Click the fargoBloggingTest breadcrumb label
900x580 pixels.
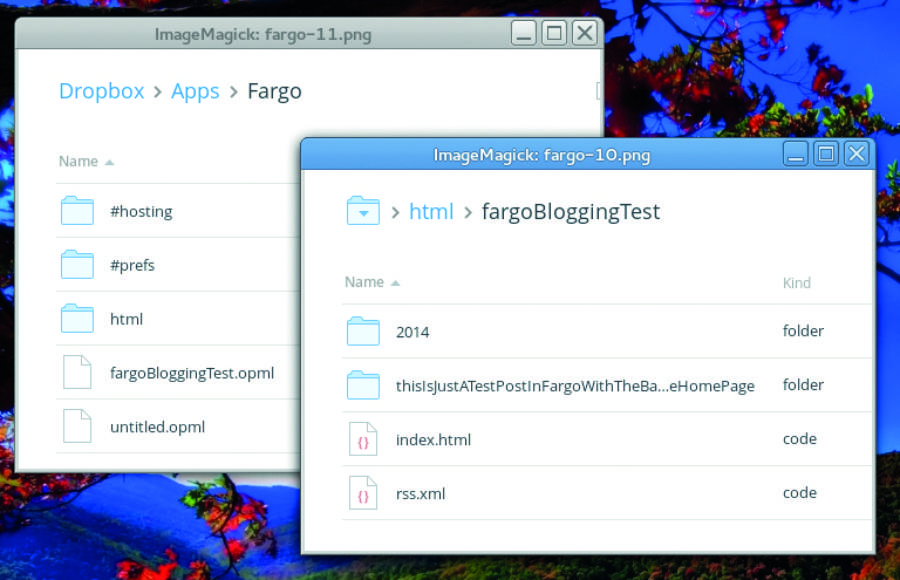pyautogui.click(x=571, y=212)
